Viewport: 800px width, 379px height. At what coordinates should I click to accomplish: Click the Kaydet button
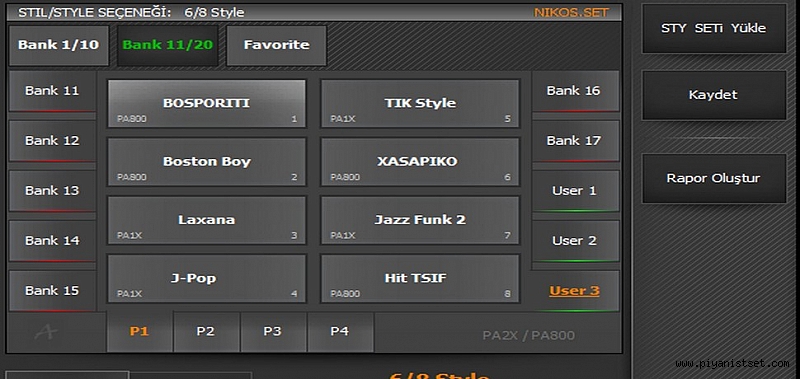[x=713, y=95]
